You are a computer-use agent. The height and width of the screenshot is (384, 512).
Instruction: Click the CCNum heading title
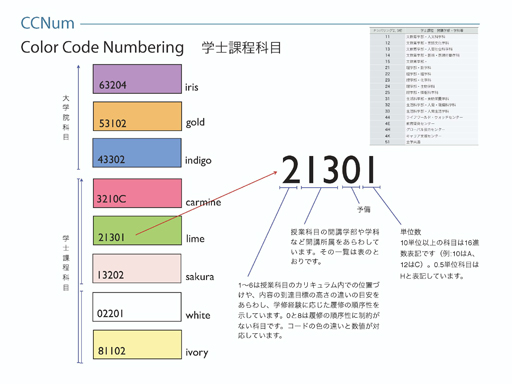click(x=48, y=23)
